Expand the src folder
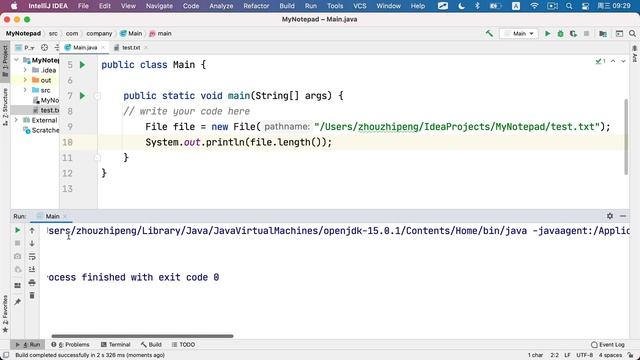640x360 pixels. coord(25,90)
